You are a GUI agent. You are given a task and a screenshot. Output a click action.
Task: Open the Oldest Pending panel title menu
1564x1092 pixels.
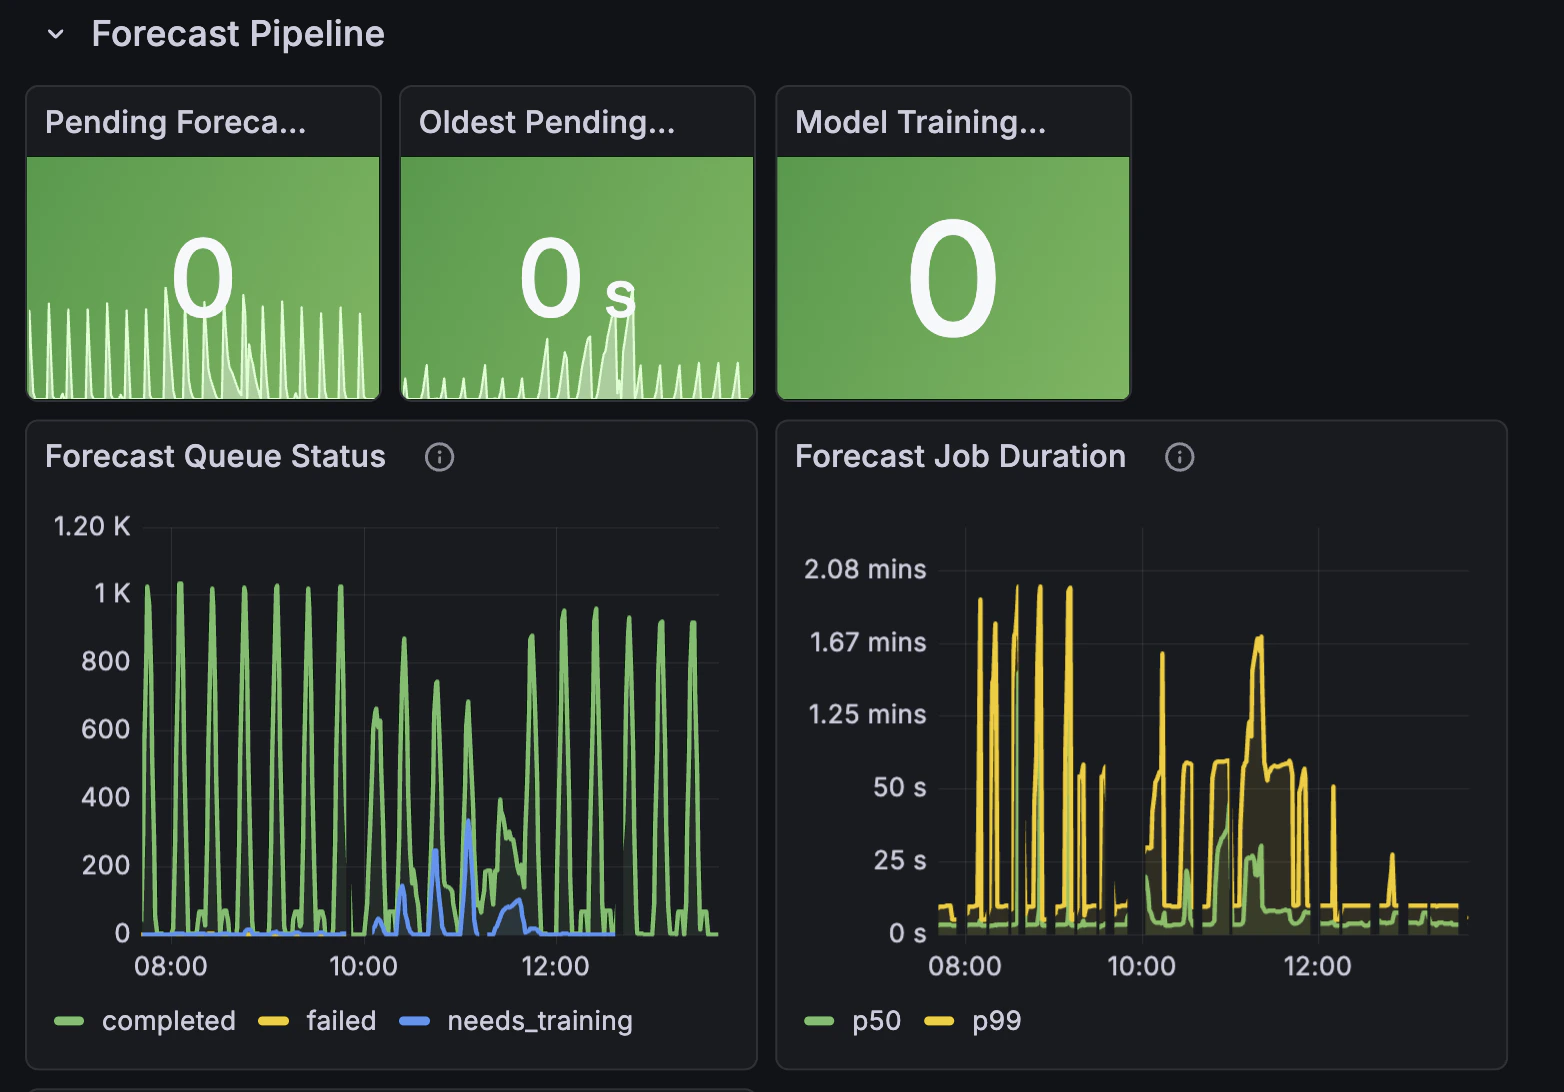tap(548, 122)
